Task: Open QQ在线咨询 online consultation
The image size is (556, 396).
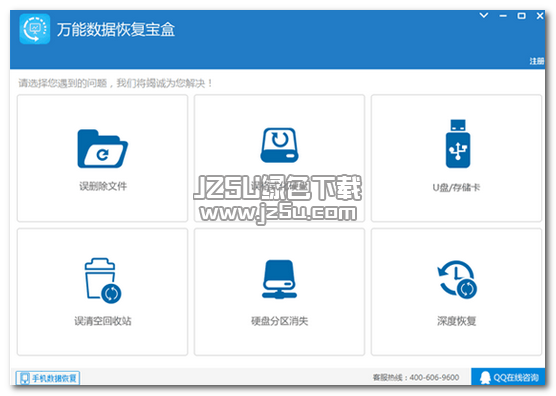Action: 508,377
